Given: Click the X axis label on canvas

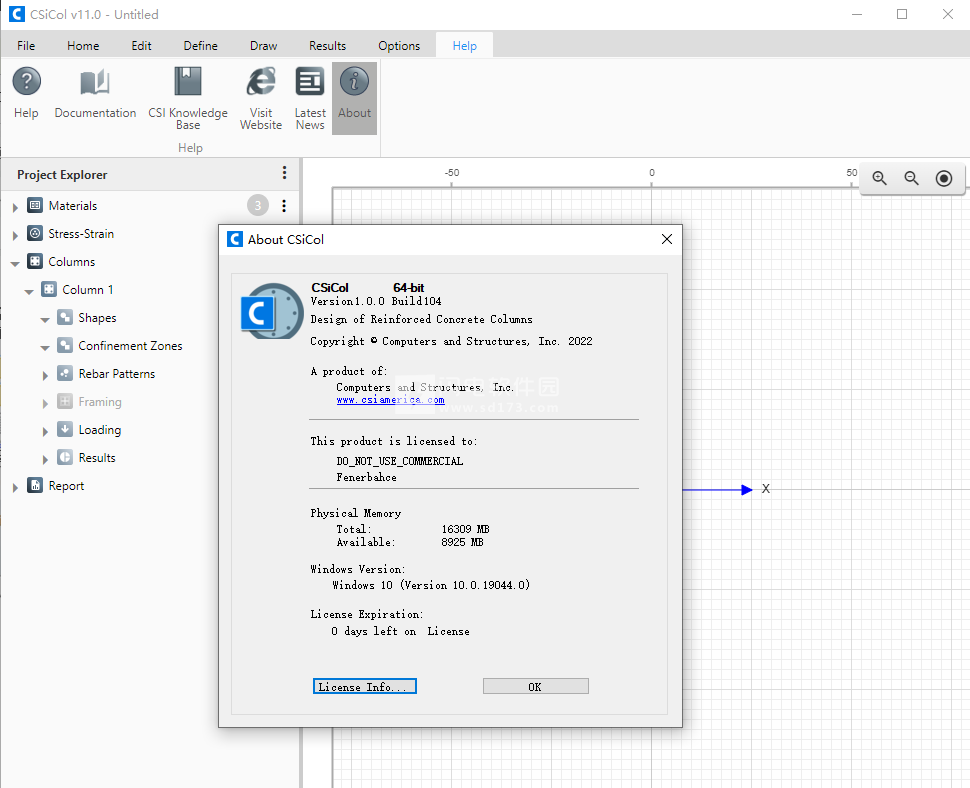Looking at the screenshot, I should coord(766,489).
